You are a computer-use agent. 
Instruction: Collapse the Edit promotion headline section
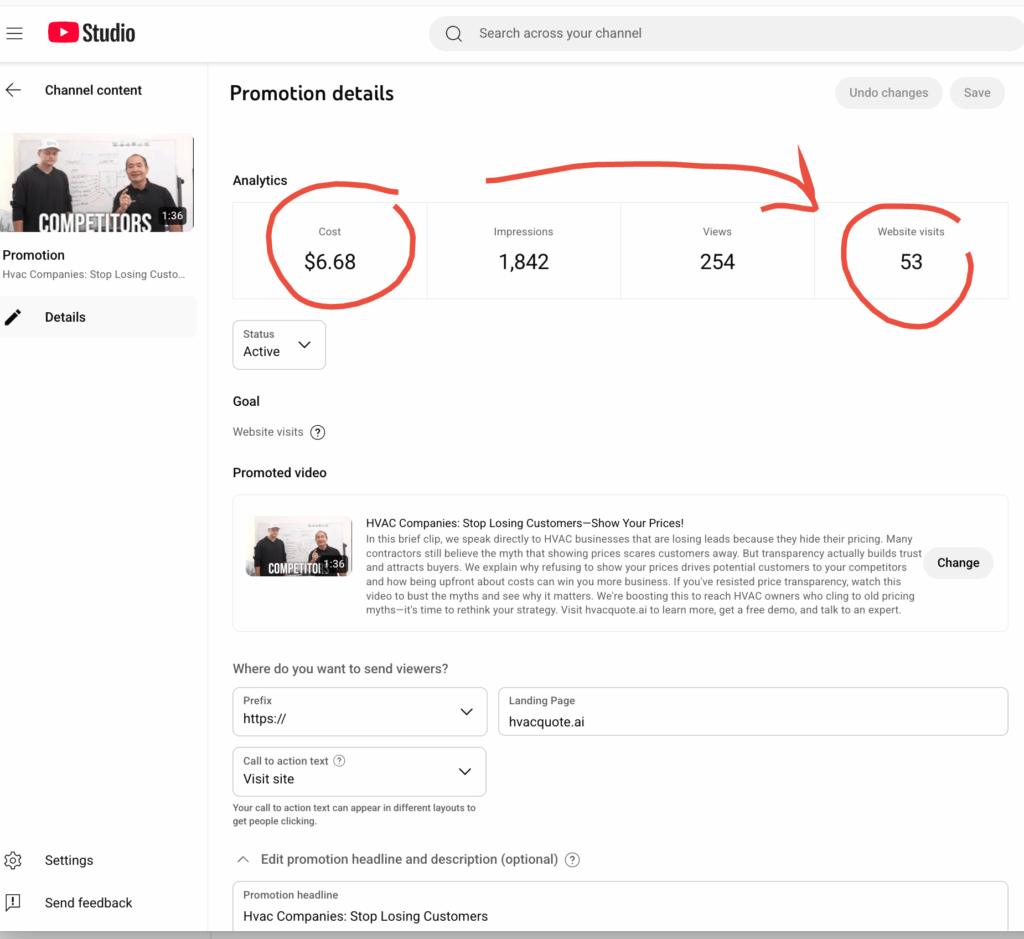point(243,859)
